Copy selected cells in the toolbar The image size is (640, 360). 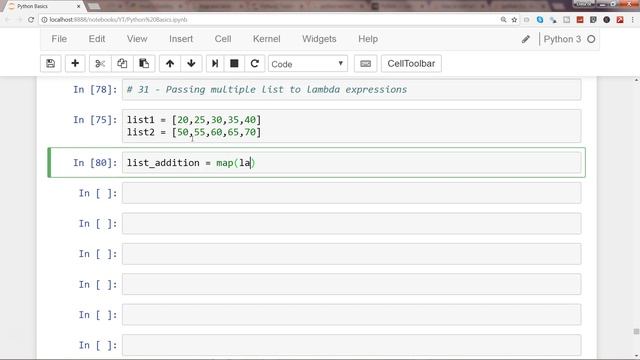(x=122, y=64)
